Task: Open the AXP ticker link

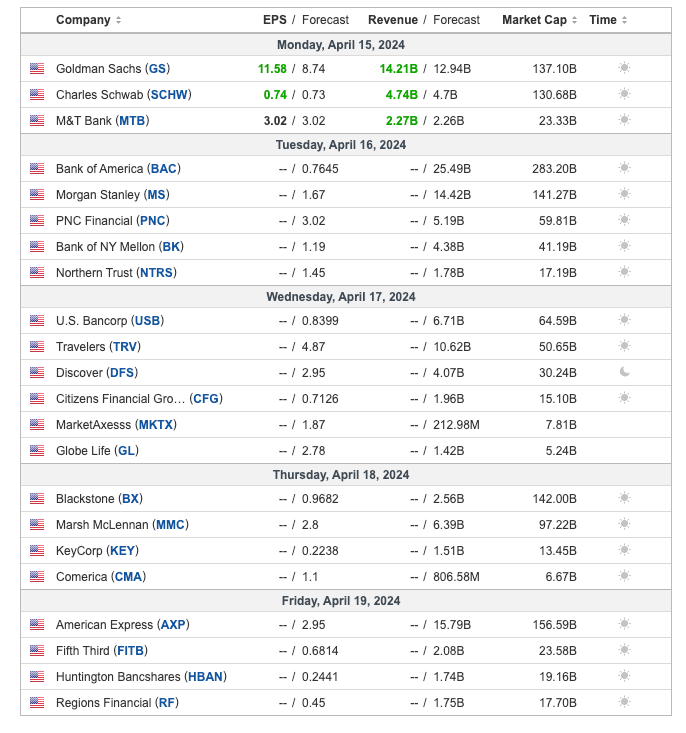Action: pos(173,625)
